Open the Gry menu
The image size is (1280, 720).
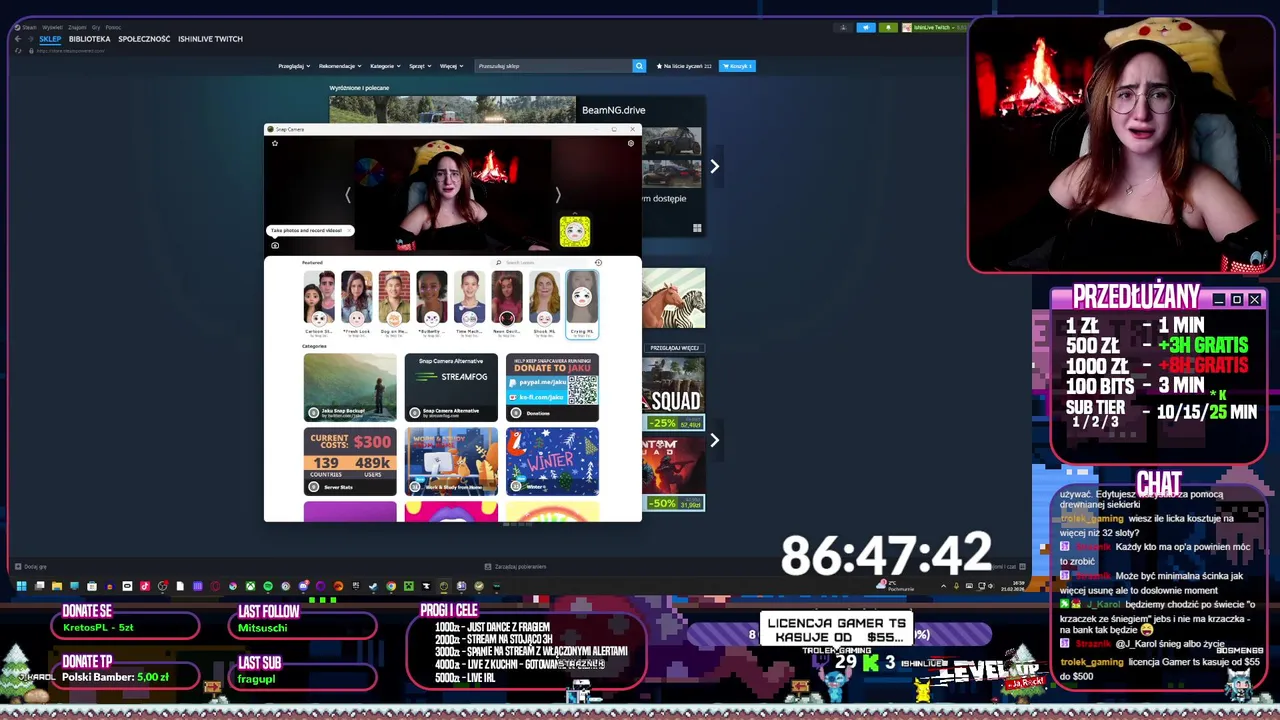click(96, 27)
